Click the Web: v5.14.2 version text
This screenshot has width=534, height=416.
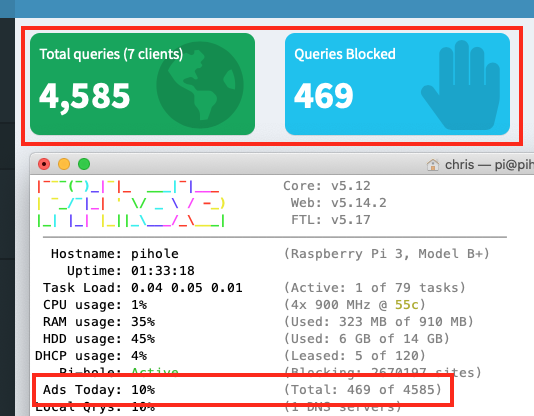coord(339,203)
